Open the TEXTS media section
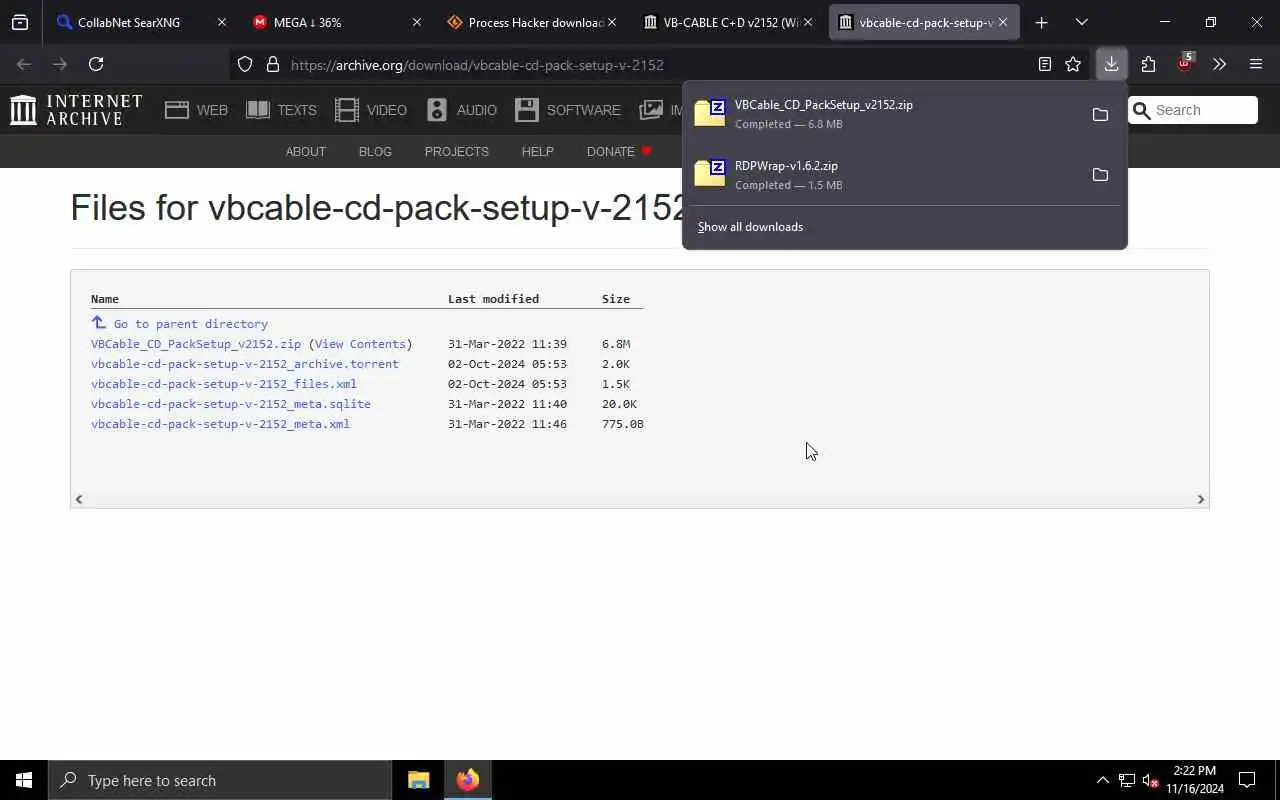 click(x=281, y=110)
